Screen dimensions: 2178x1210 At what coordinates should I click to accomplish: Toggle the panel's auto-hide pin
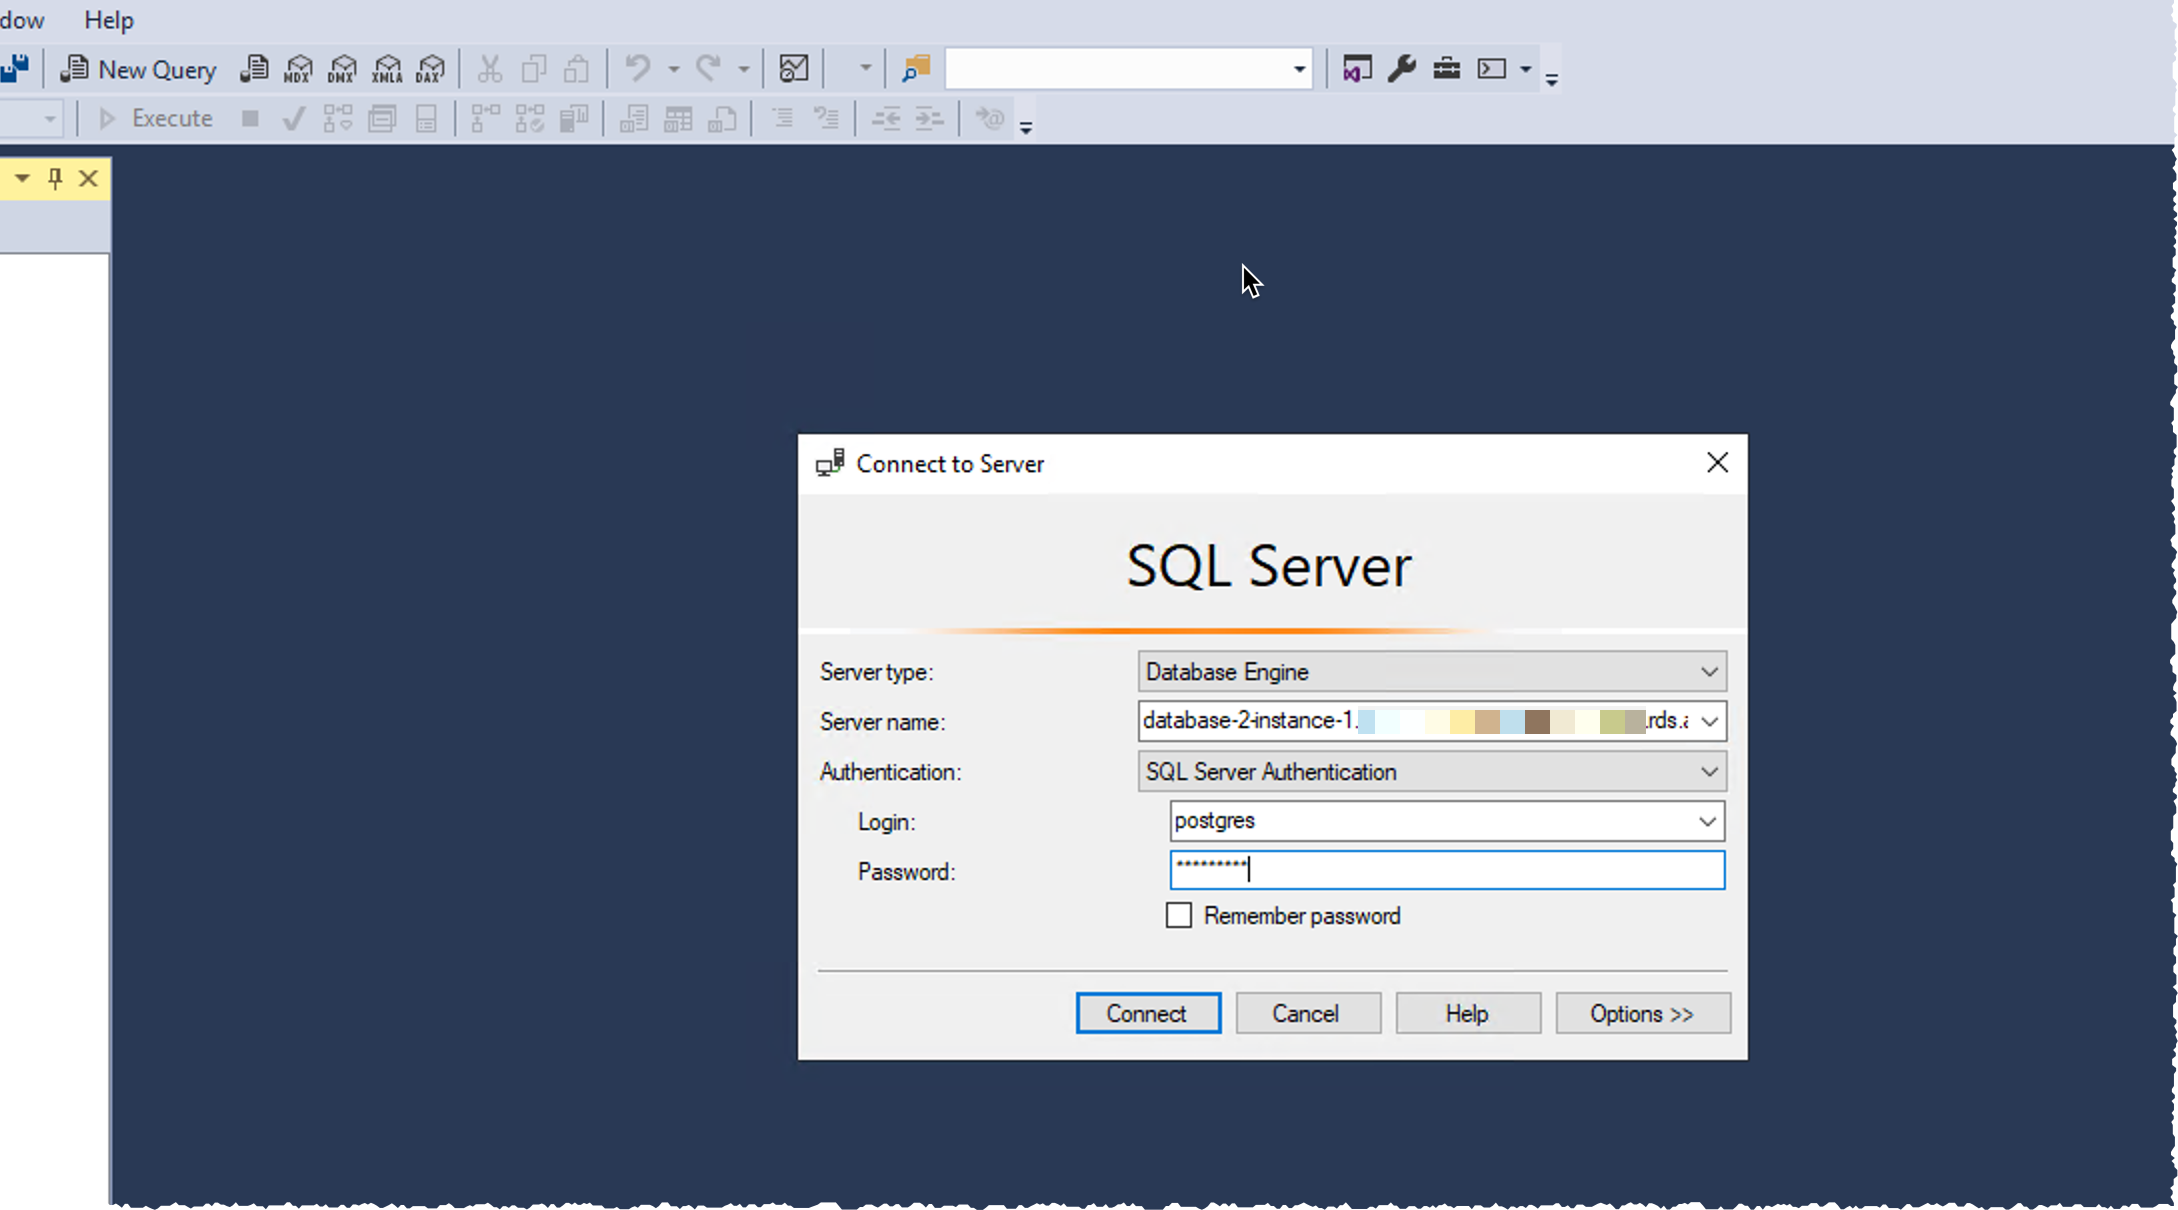pyautogui.click(x=55, y=179)
